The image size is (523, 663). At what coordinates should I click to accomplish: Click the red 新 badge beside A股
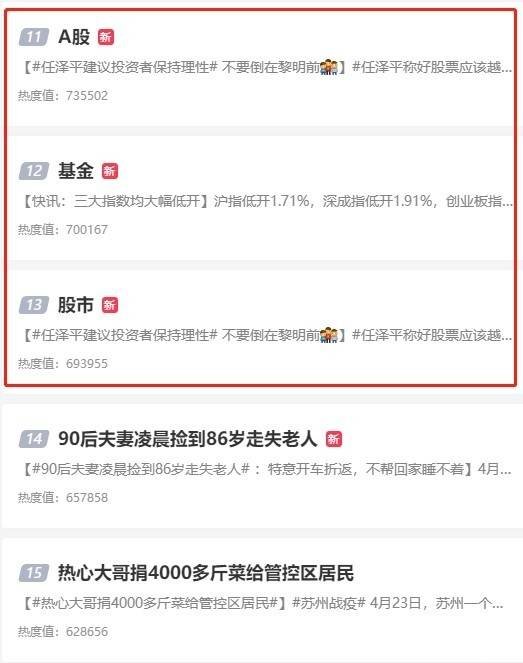106,37
